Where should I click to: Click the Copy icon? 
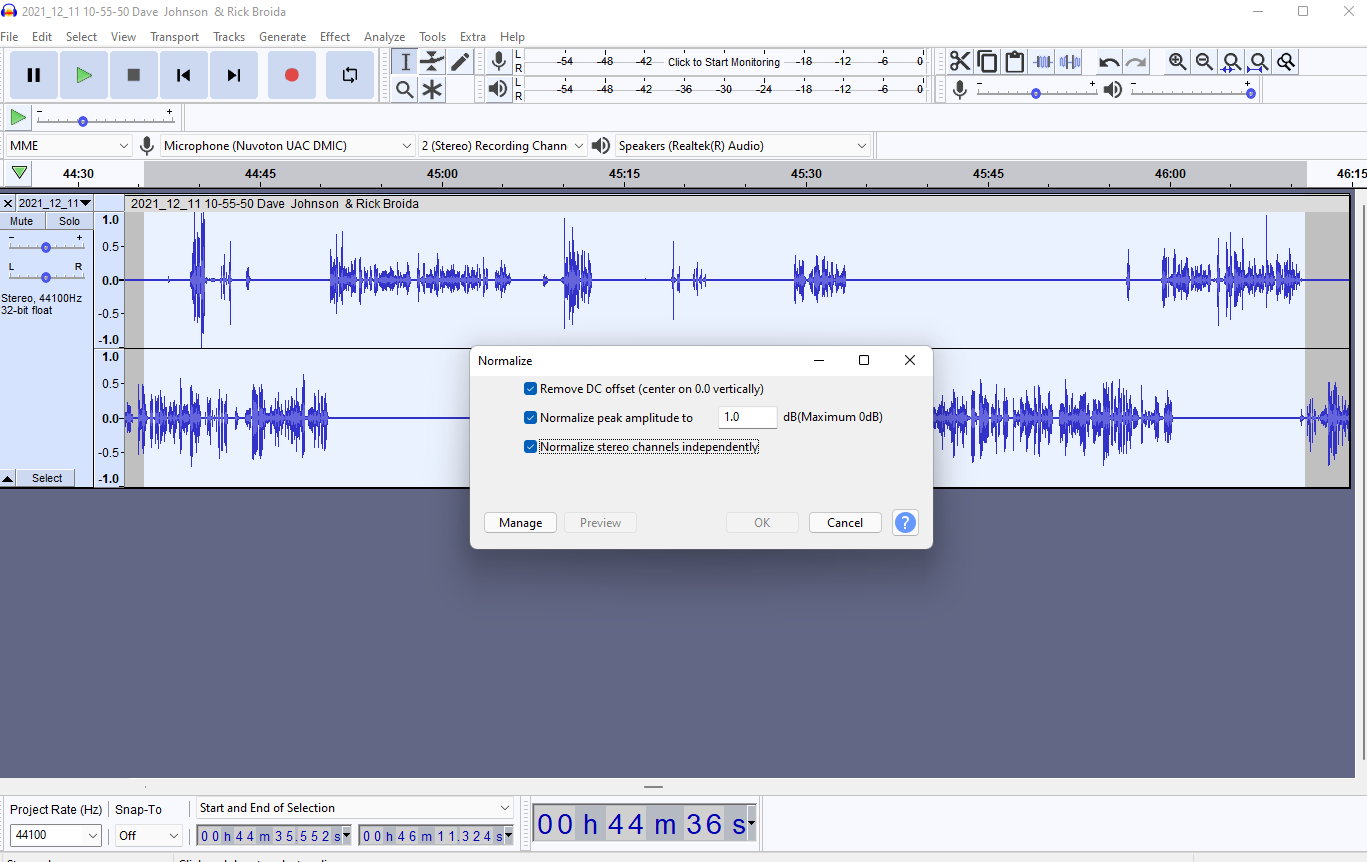pos(987,62)
